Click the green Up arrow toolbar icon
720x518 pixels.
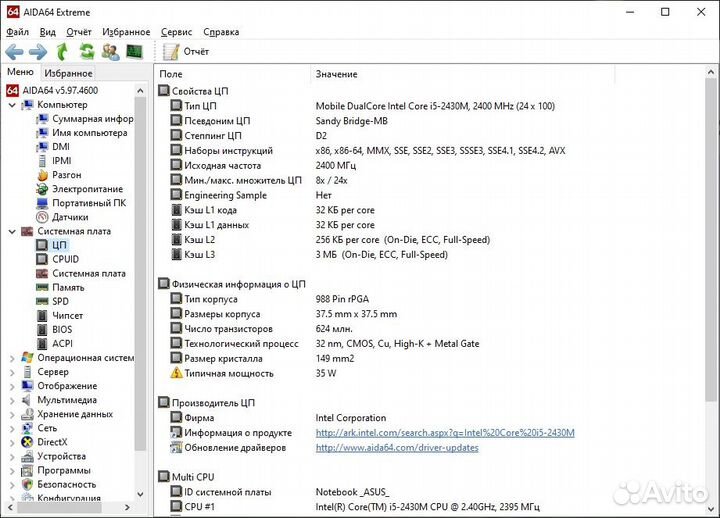pyautogui.click(x=62, y=51)
